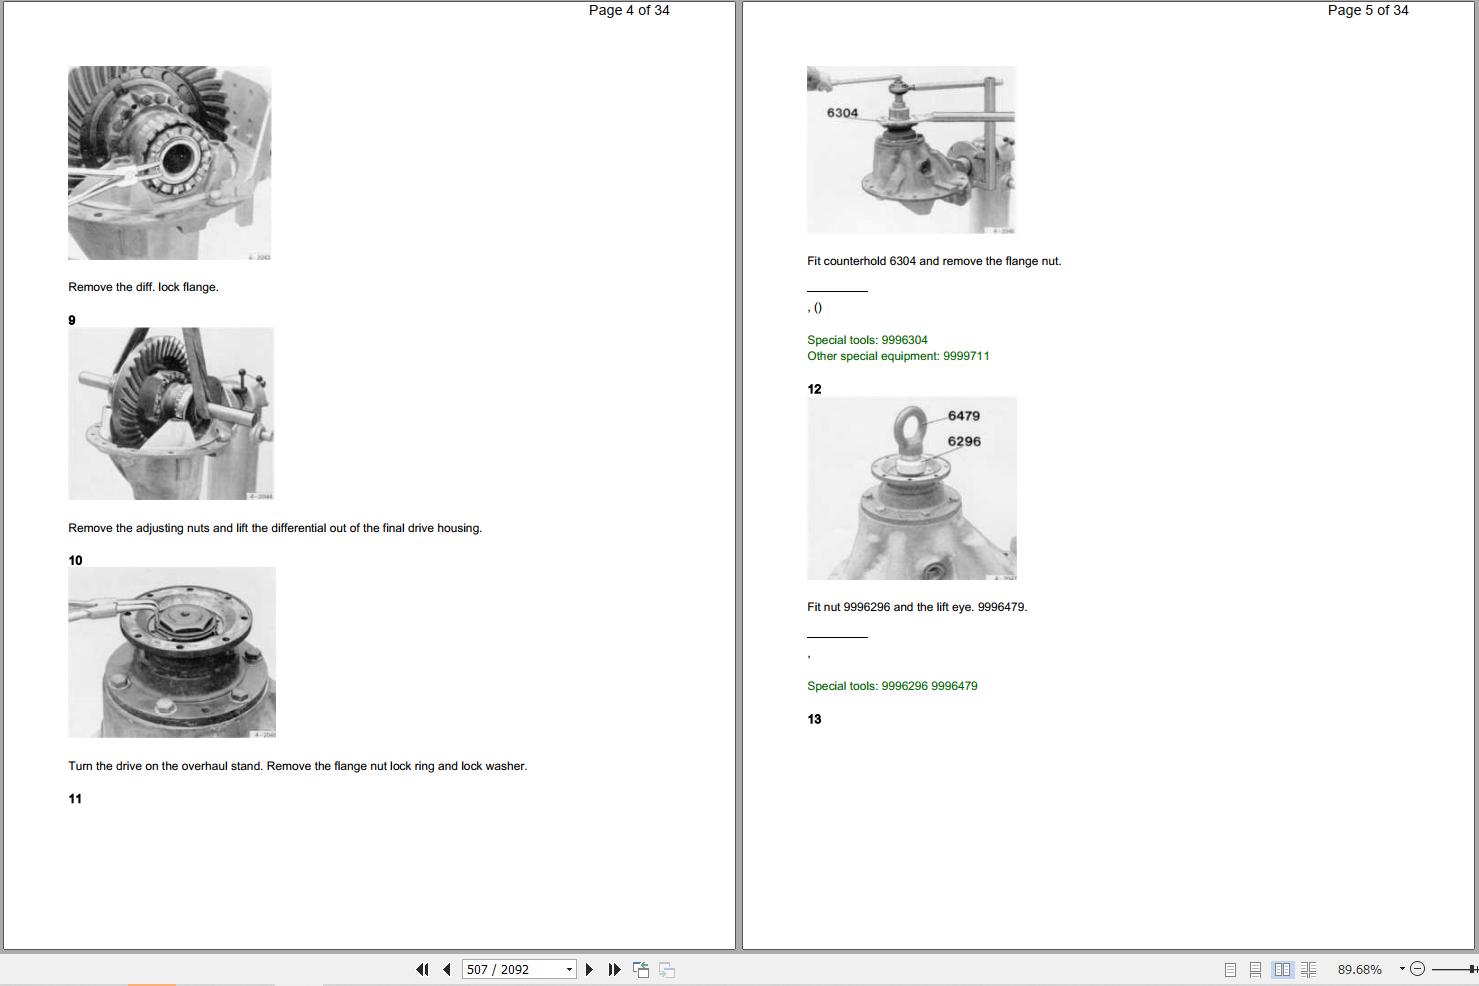
Task: Click 'Special tools: 9996304' green text
Action: coord(867,340)
